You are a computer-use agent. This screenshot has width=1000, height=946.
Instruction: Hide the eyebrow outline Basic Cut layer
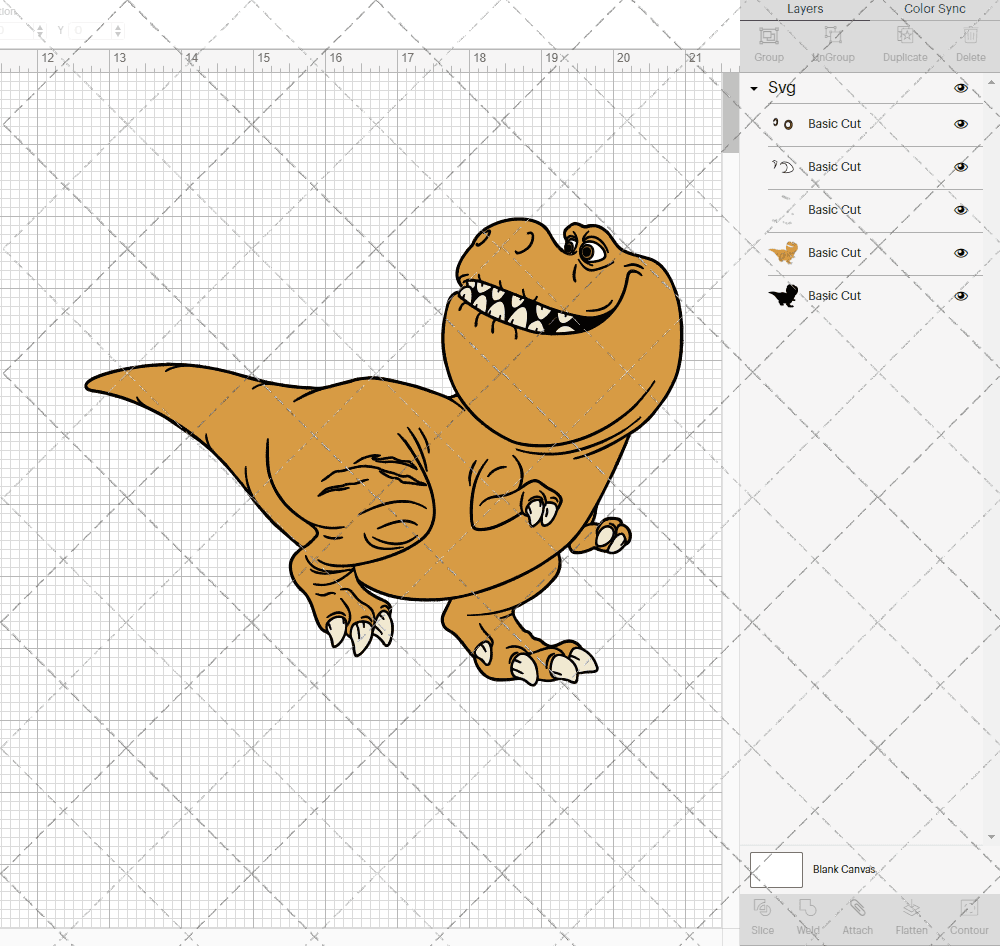click(x=960, y=167)
